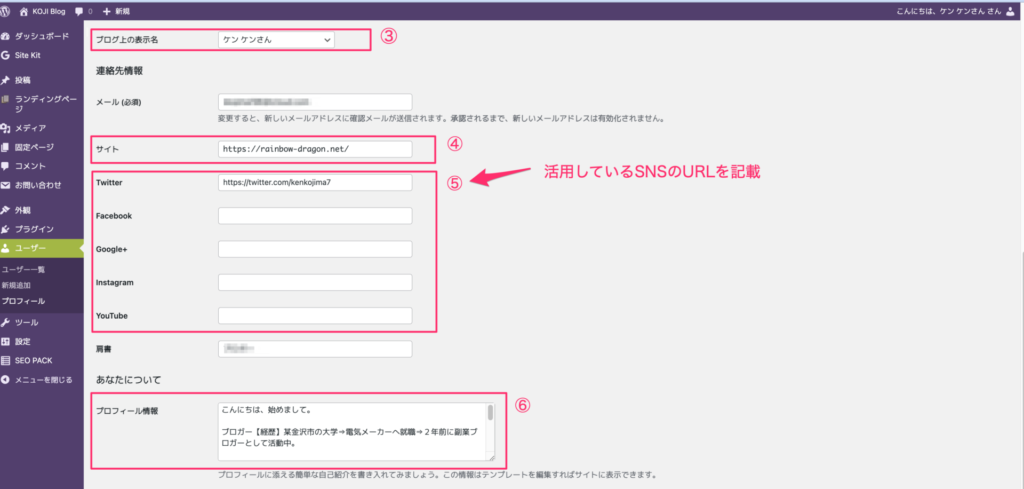1024x489 pixels.
Task: Click the Posts pushpin icon
Action: [5, 80]
